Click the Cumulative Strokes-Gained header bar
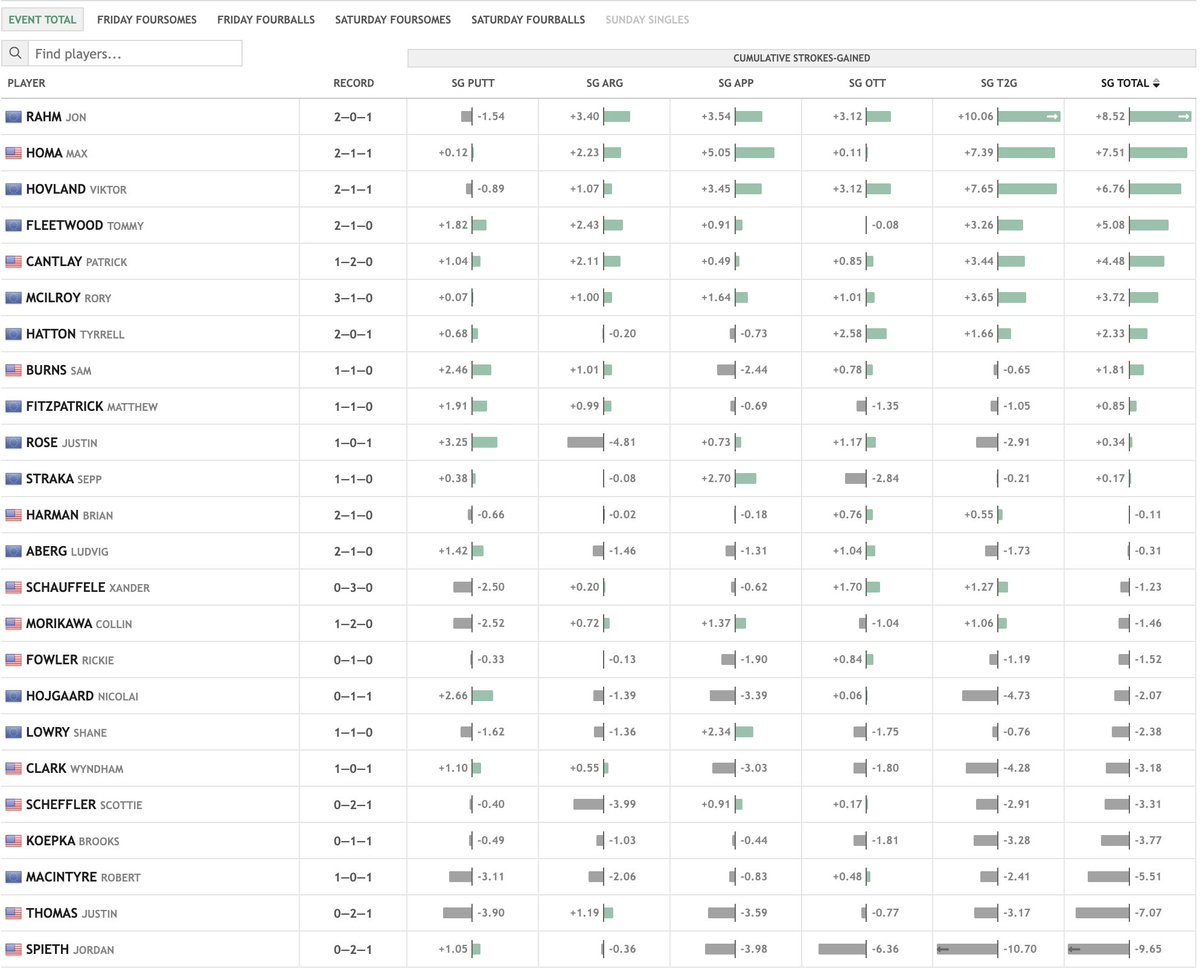Screen dimensions: 1200x969 pos(801,58)
